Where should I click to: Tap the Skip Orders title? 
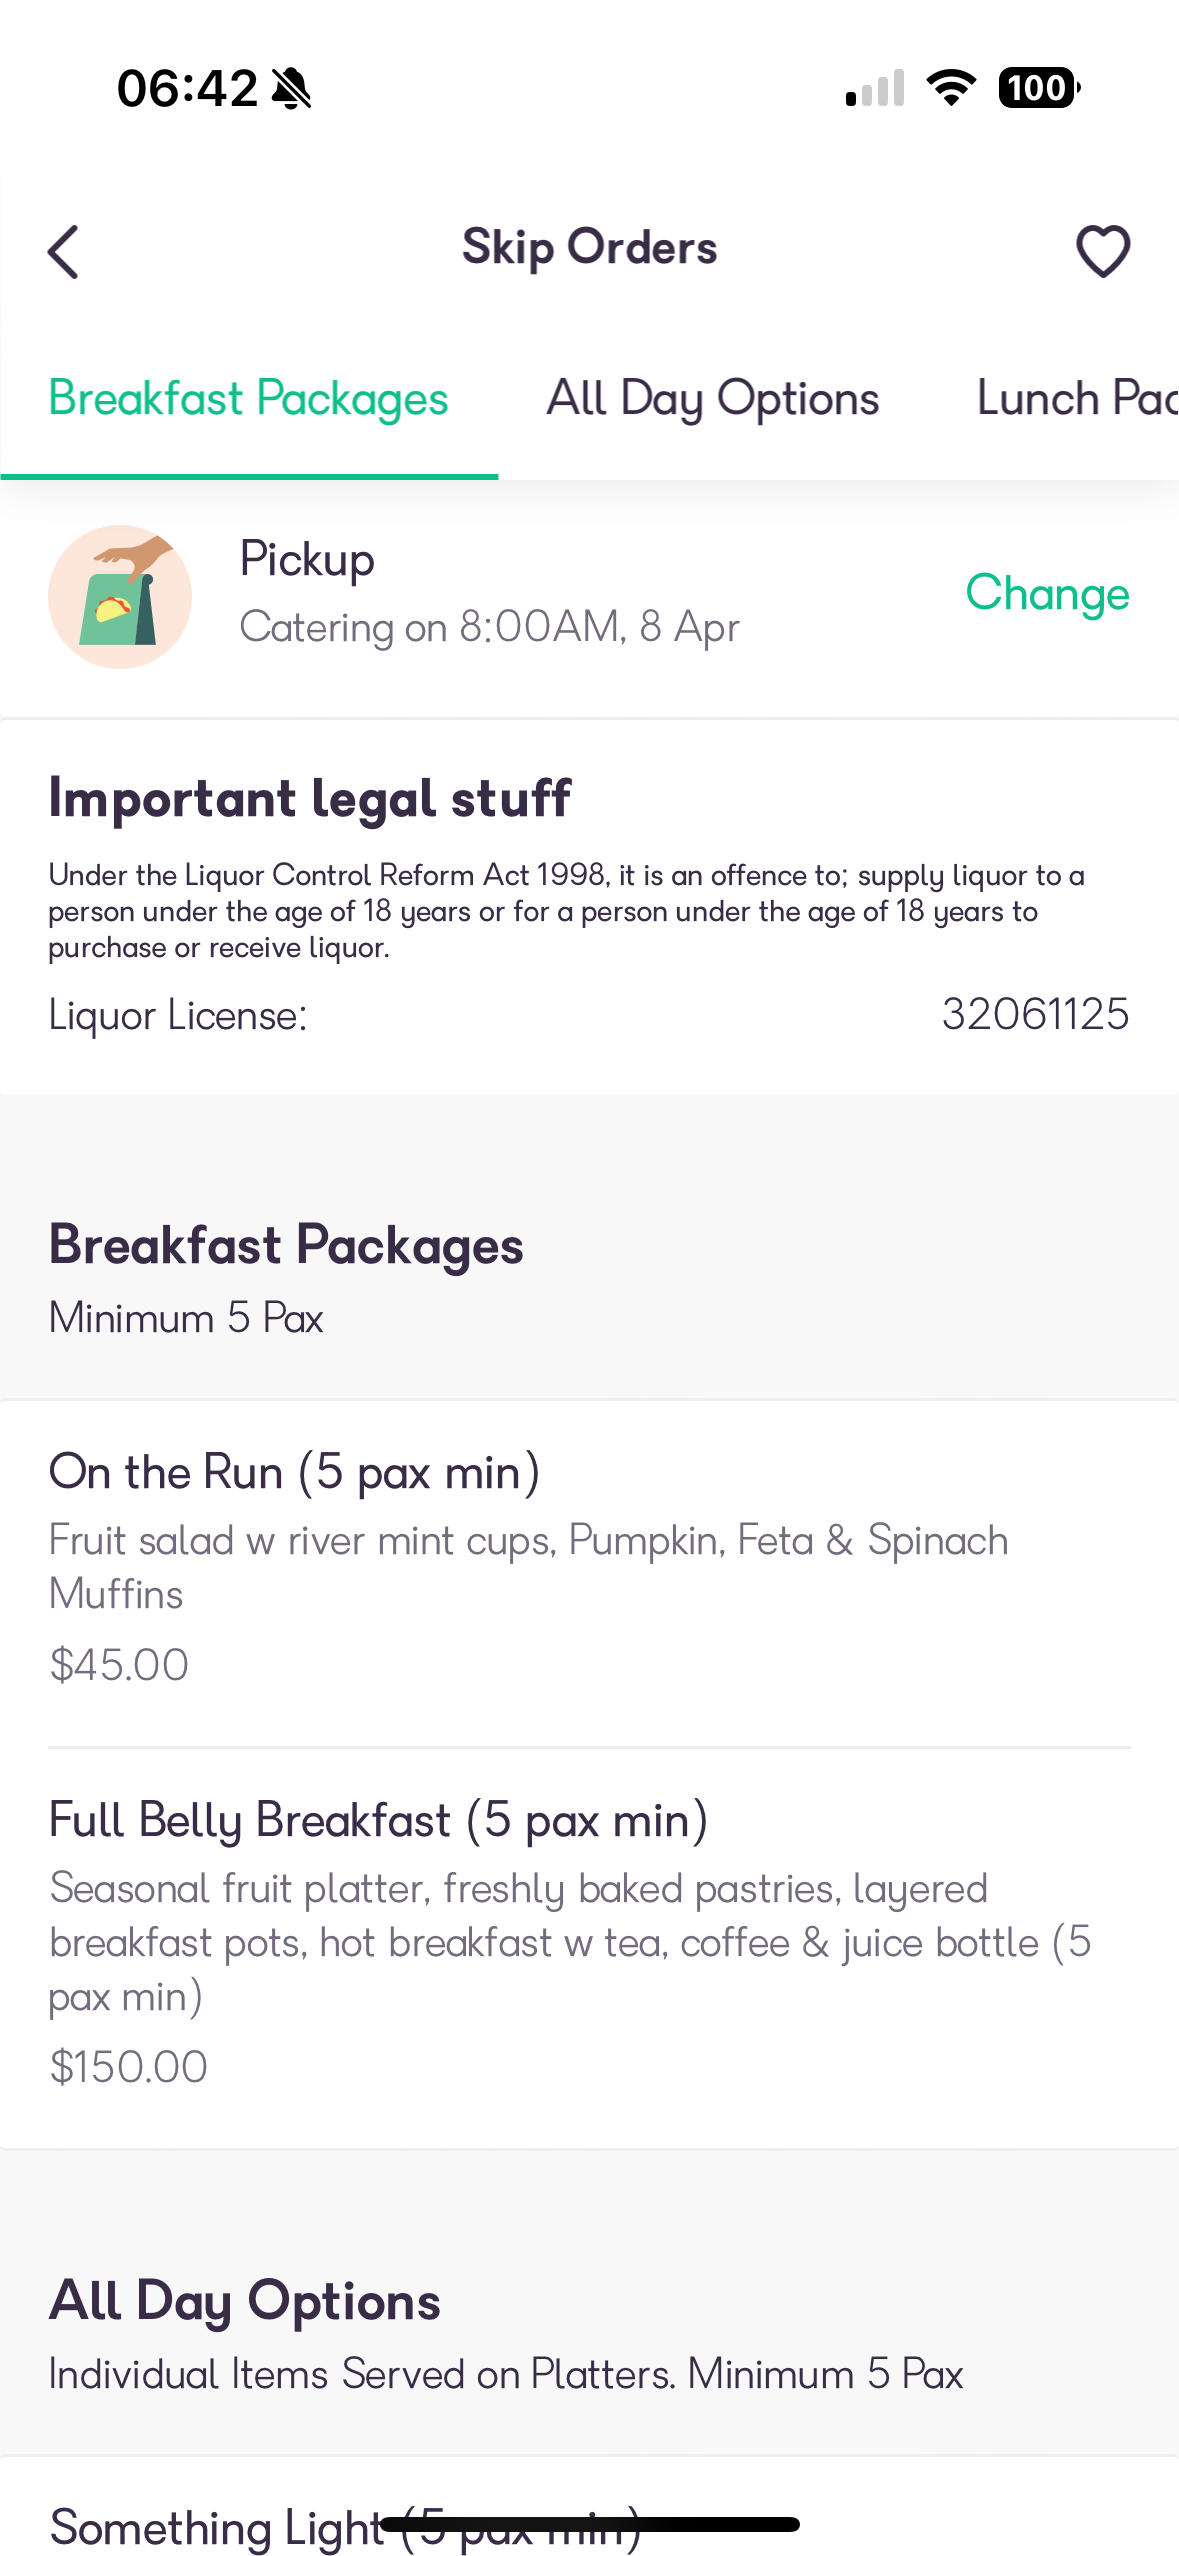589,247
